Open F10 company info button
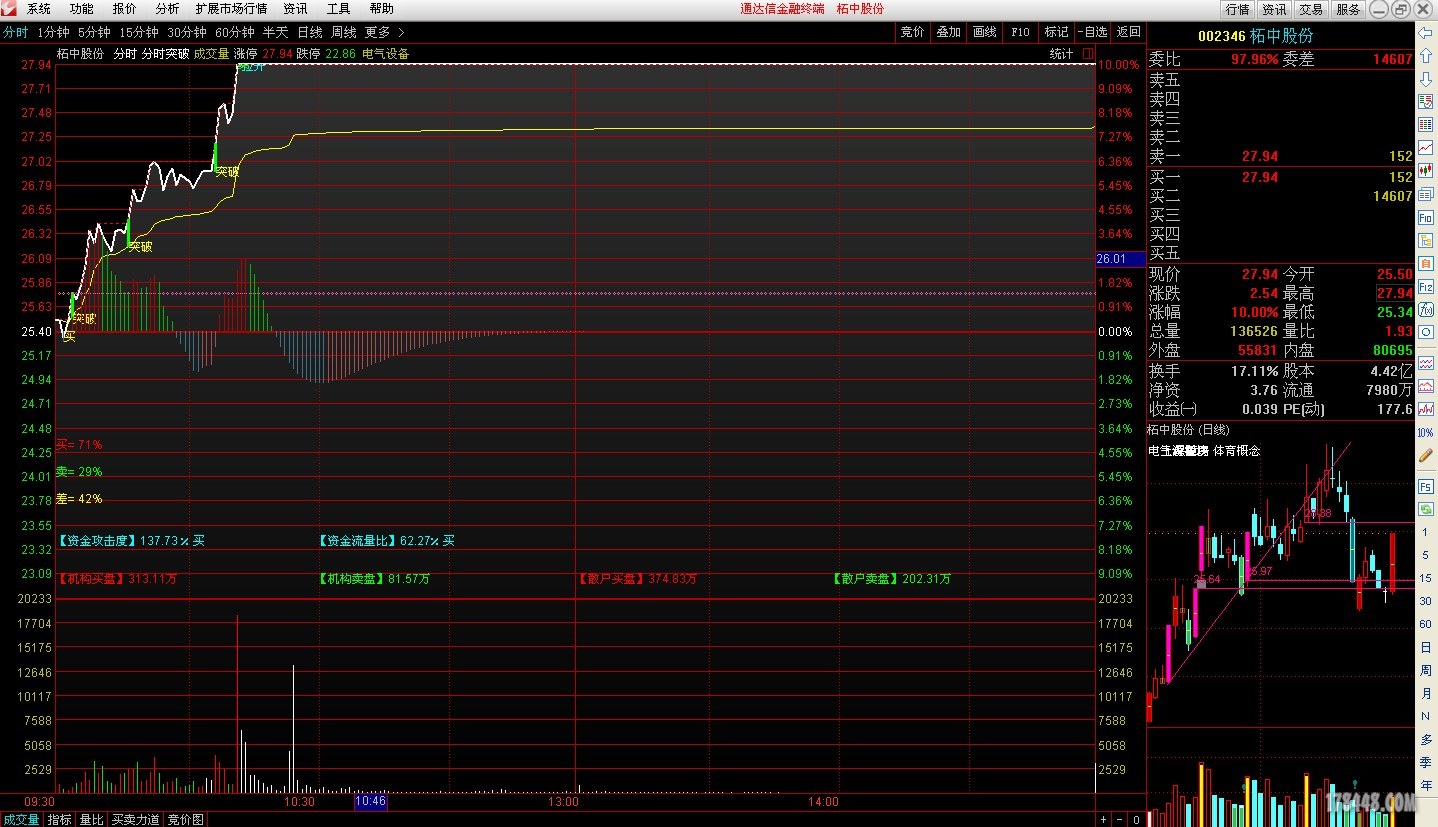 coord(1020,32)
